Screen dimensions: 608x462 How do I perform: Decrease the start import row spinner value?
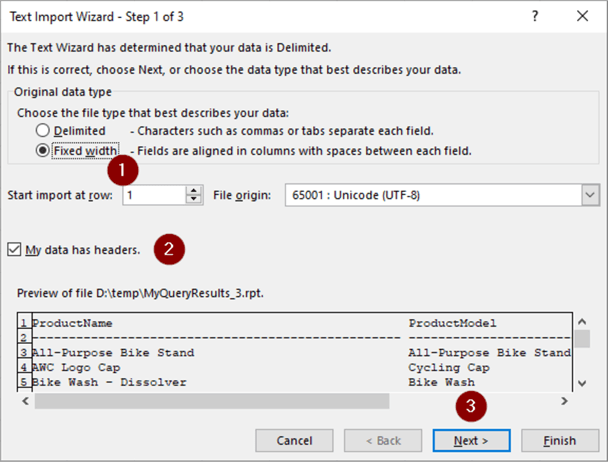(x=193, y=199)
